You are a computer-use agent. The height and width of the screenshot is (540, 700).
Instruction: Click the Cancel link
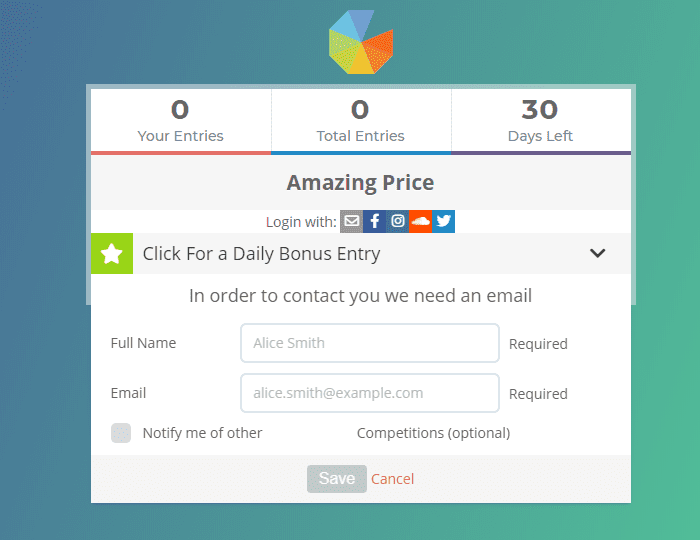click(393, 479)
